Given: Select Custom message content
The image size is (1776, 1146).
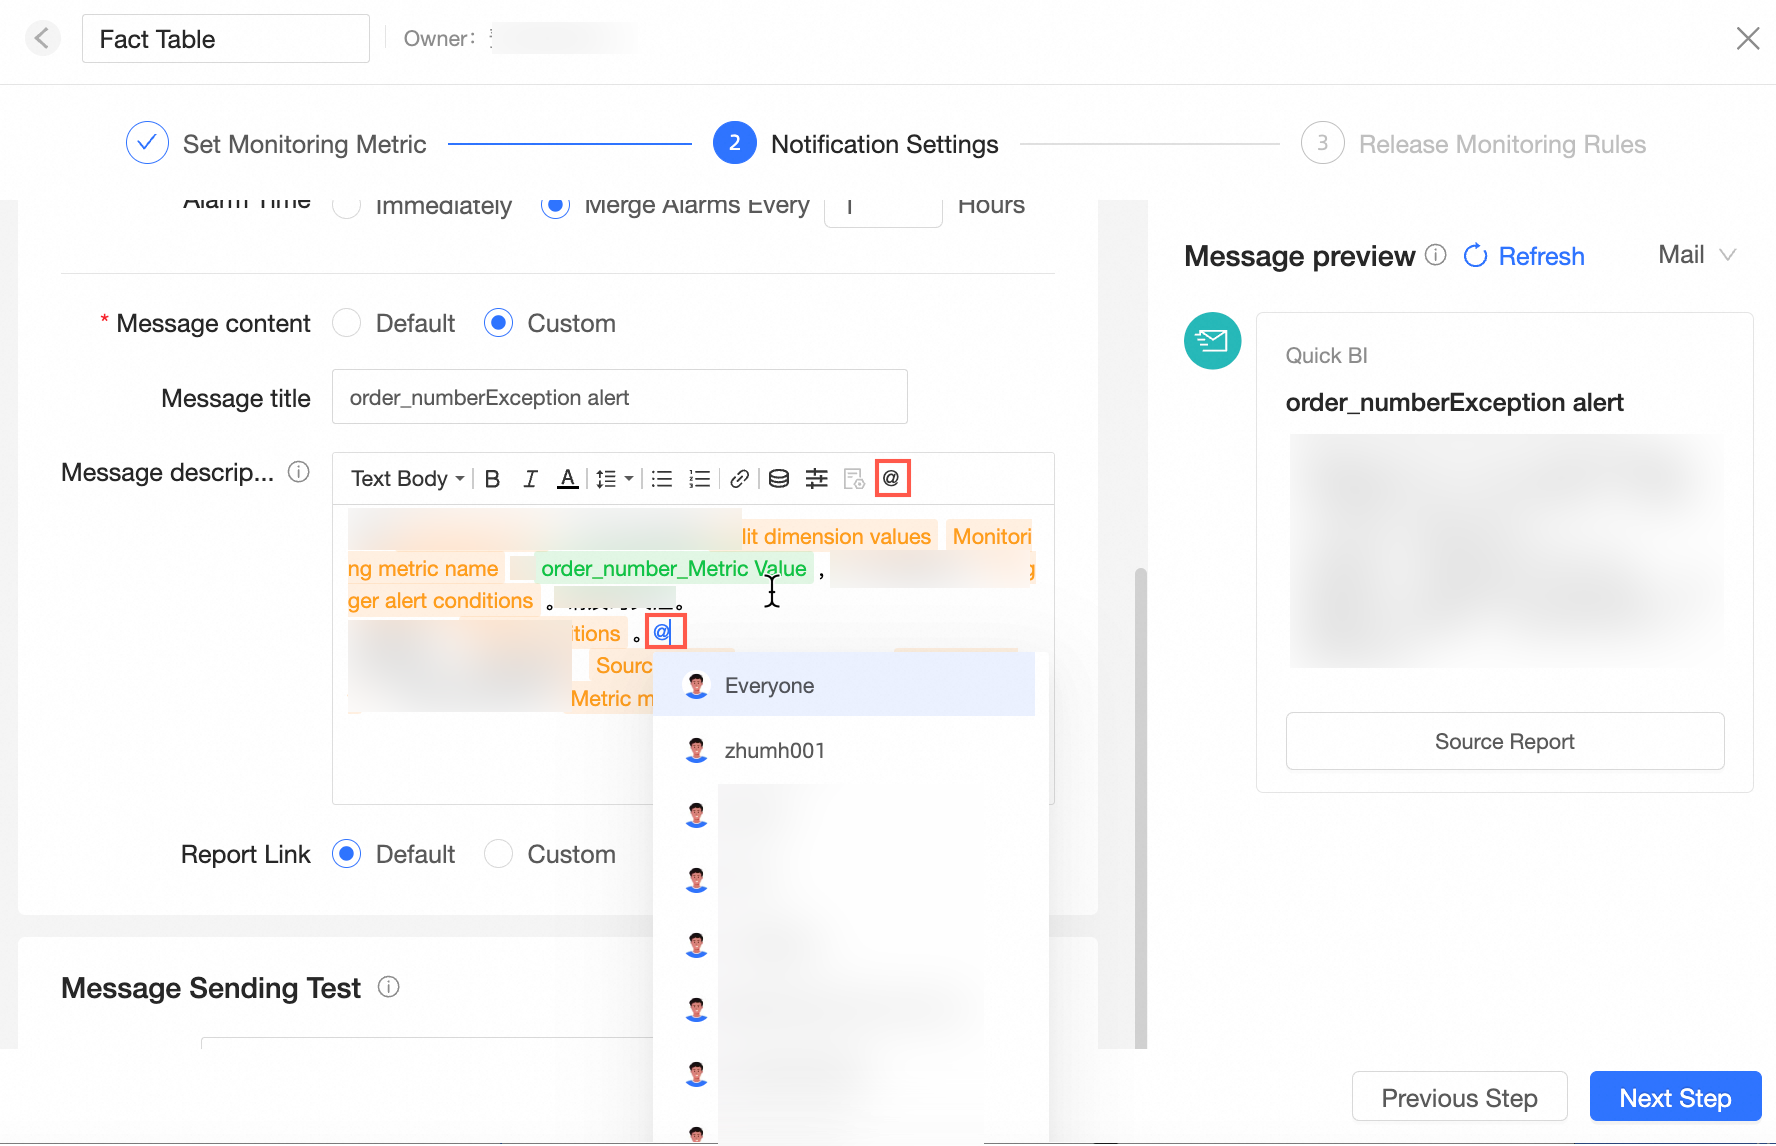Looking at the screenshot, I should click(498, 323).
